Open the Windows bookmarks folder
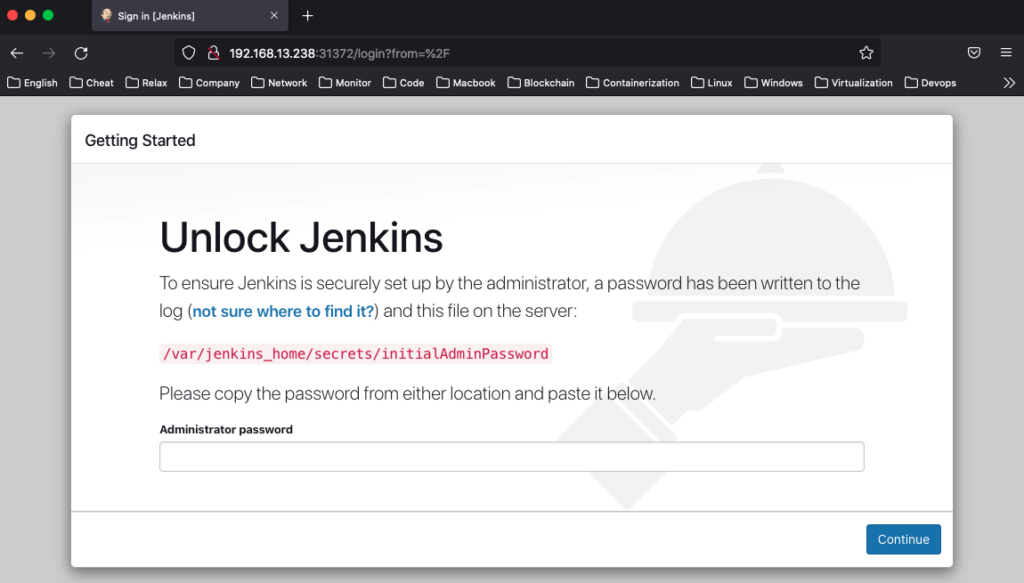1024x583 pixels. (774, 83)
